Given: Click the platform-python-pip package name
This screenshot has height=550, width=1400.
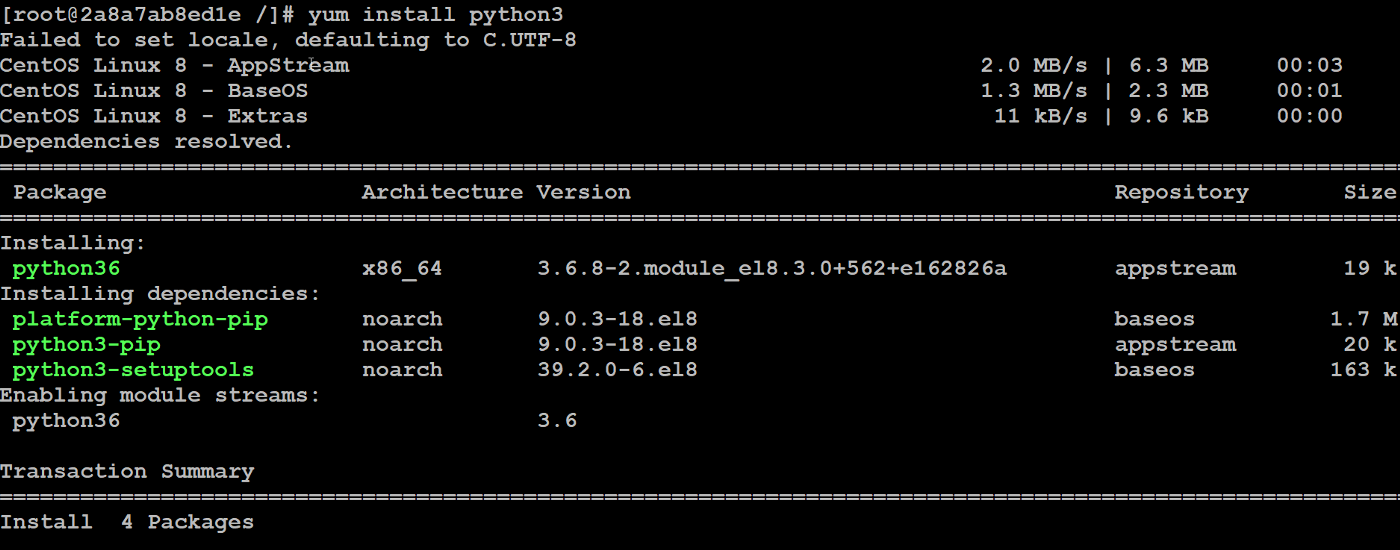Looking at the screenshot, I should pos(140,320).
